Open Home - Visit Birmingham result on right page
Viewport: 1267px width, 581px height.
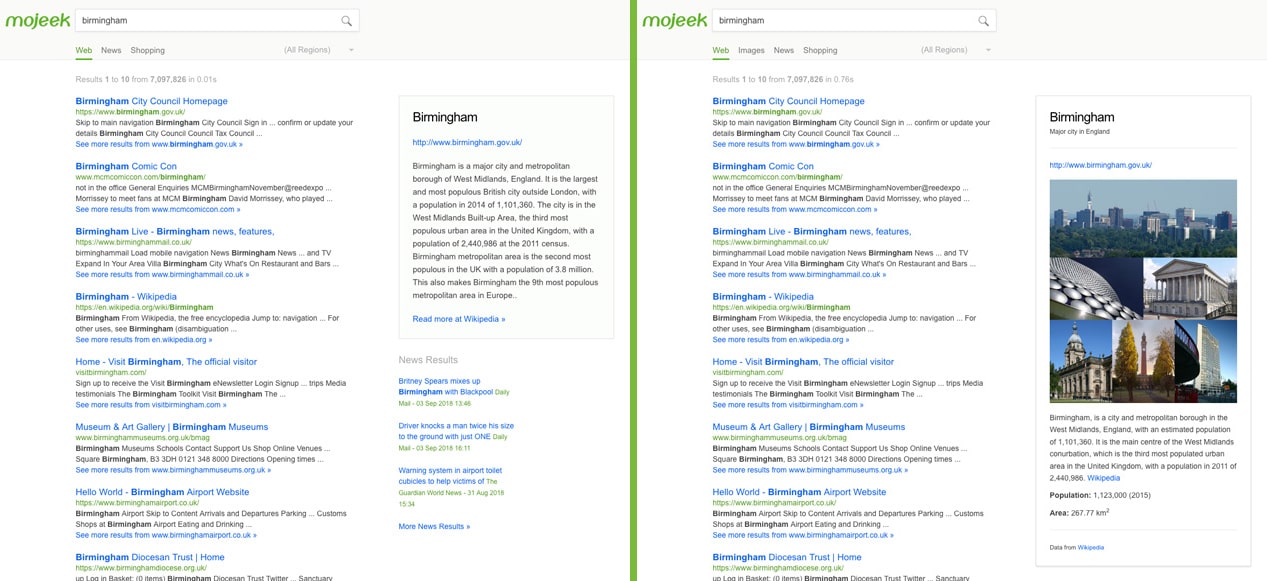click(803, 362)
